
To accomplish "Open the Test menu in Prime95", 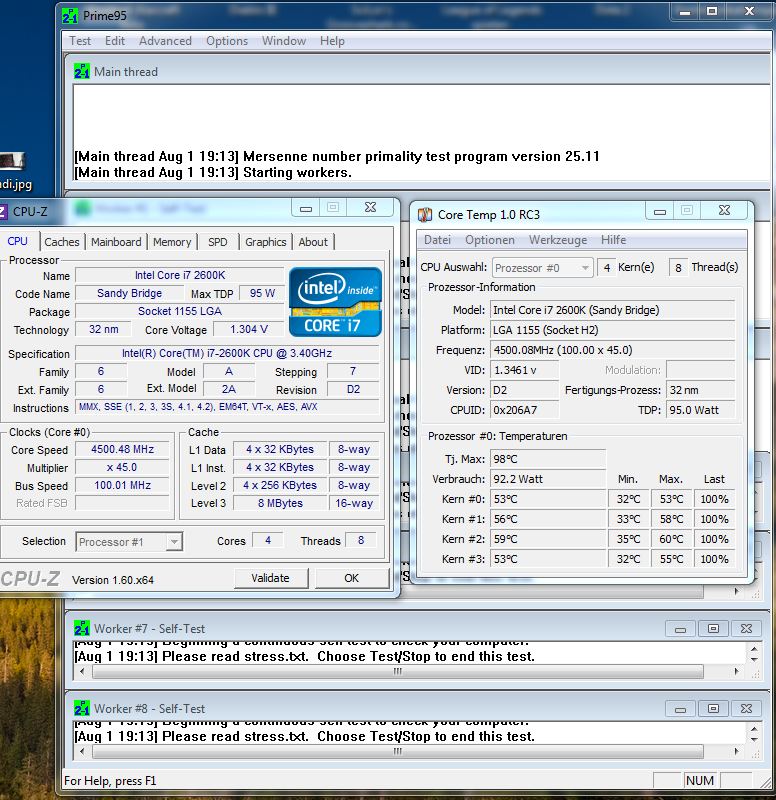I will pyautogui.click(x=80, y=41).
